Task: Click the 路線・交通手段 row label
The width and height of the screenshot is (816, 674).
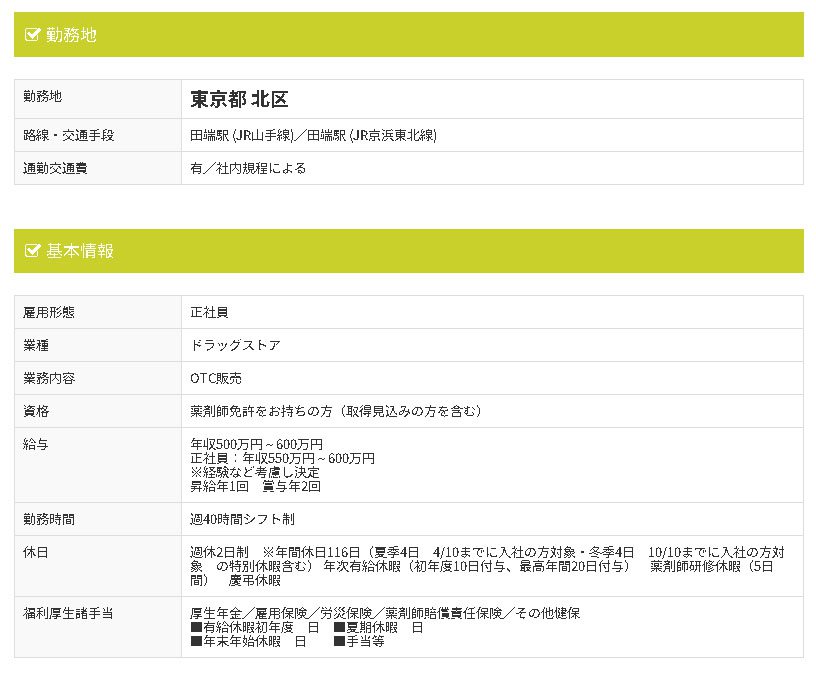Action: click(x=69, y=135)
